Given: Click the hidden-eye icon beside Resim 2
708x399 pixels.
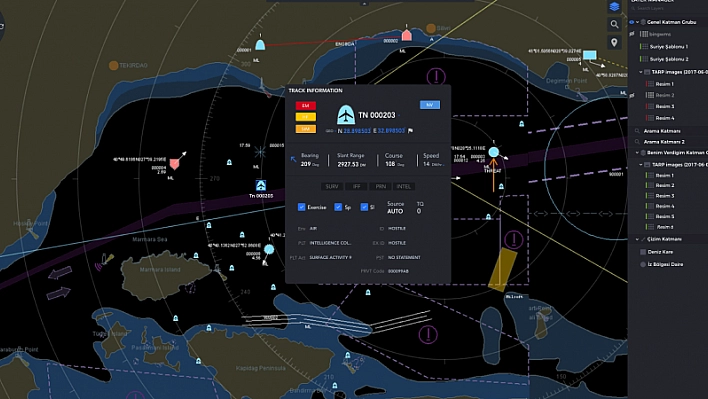Looking at the screenshot, I should pos(633,95).
